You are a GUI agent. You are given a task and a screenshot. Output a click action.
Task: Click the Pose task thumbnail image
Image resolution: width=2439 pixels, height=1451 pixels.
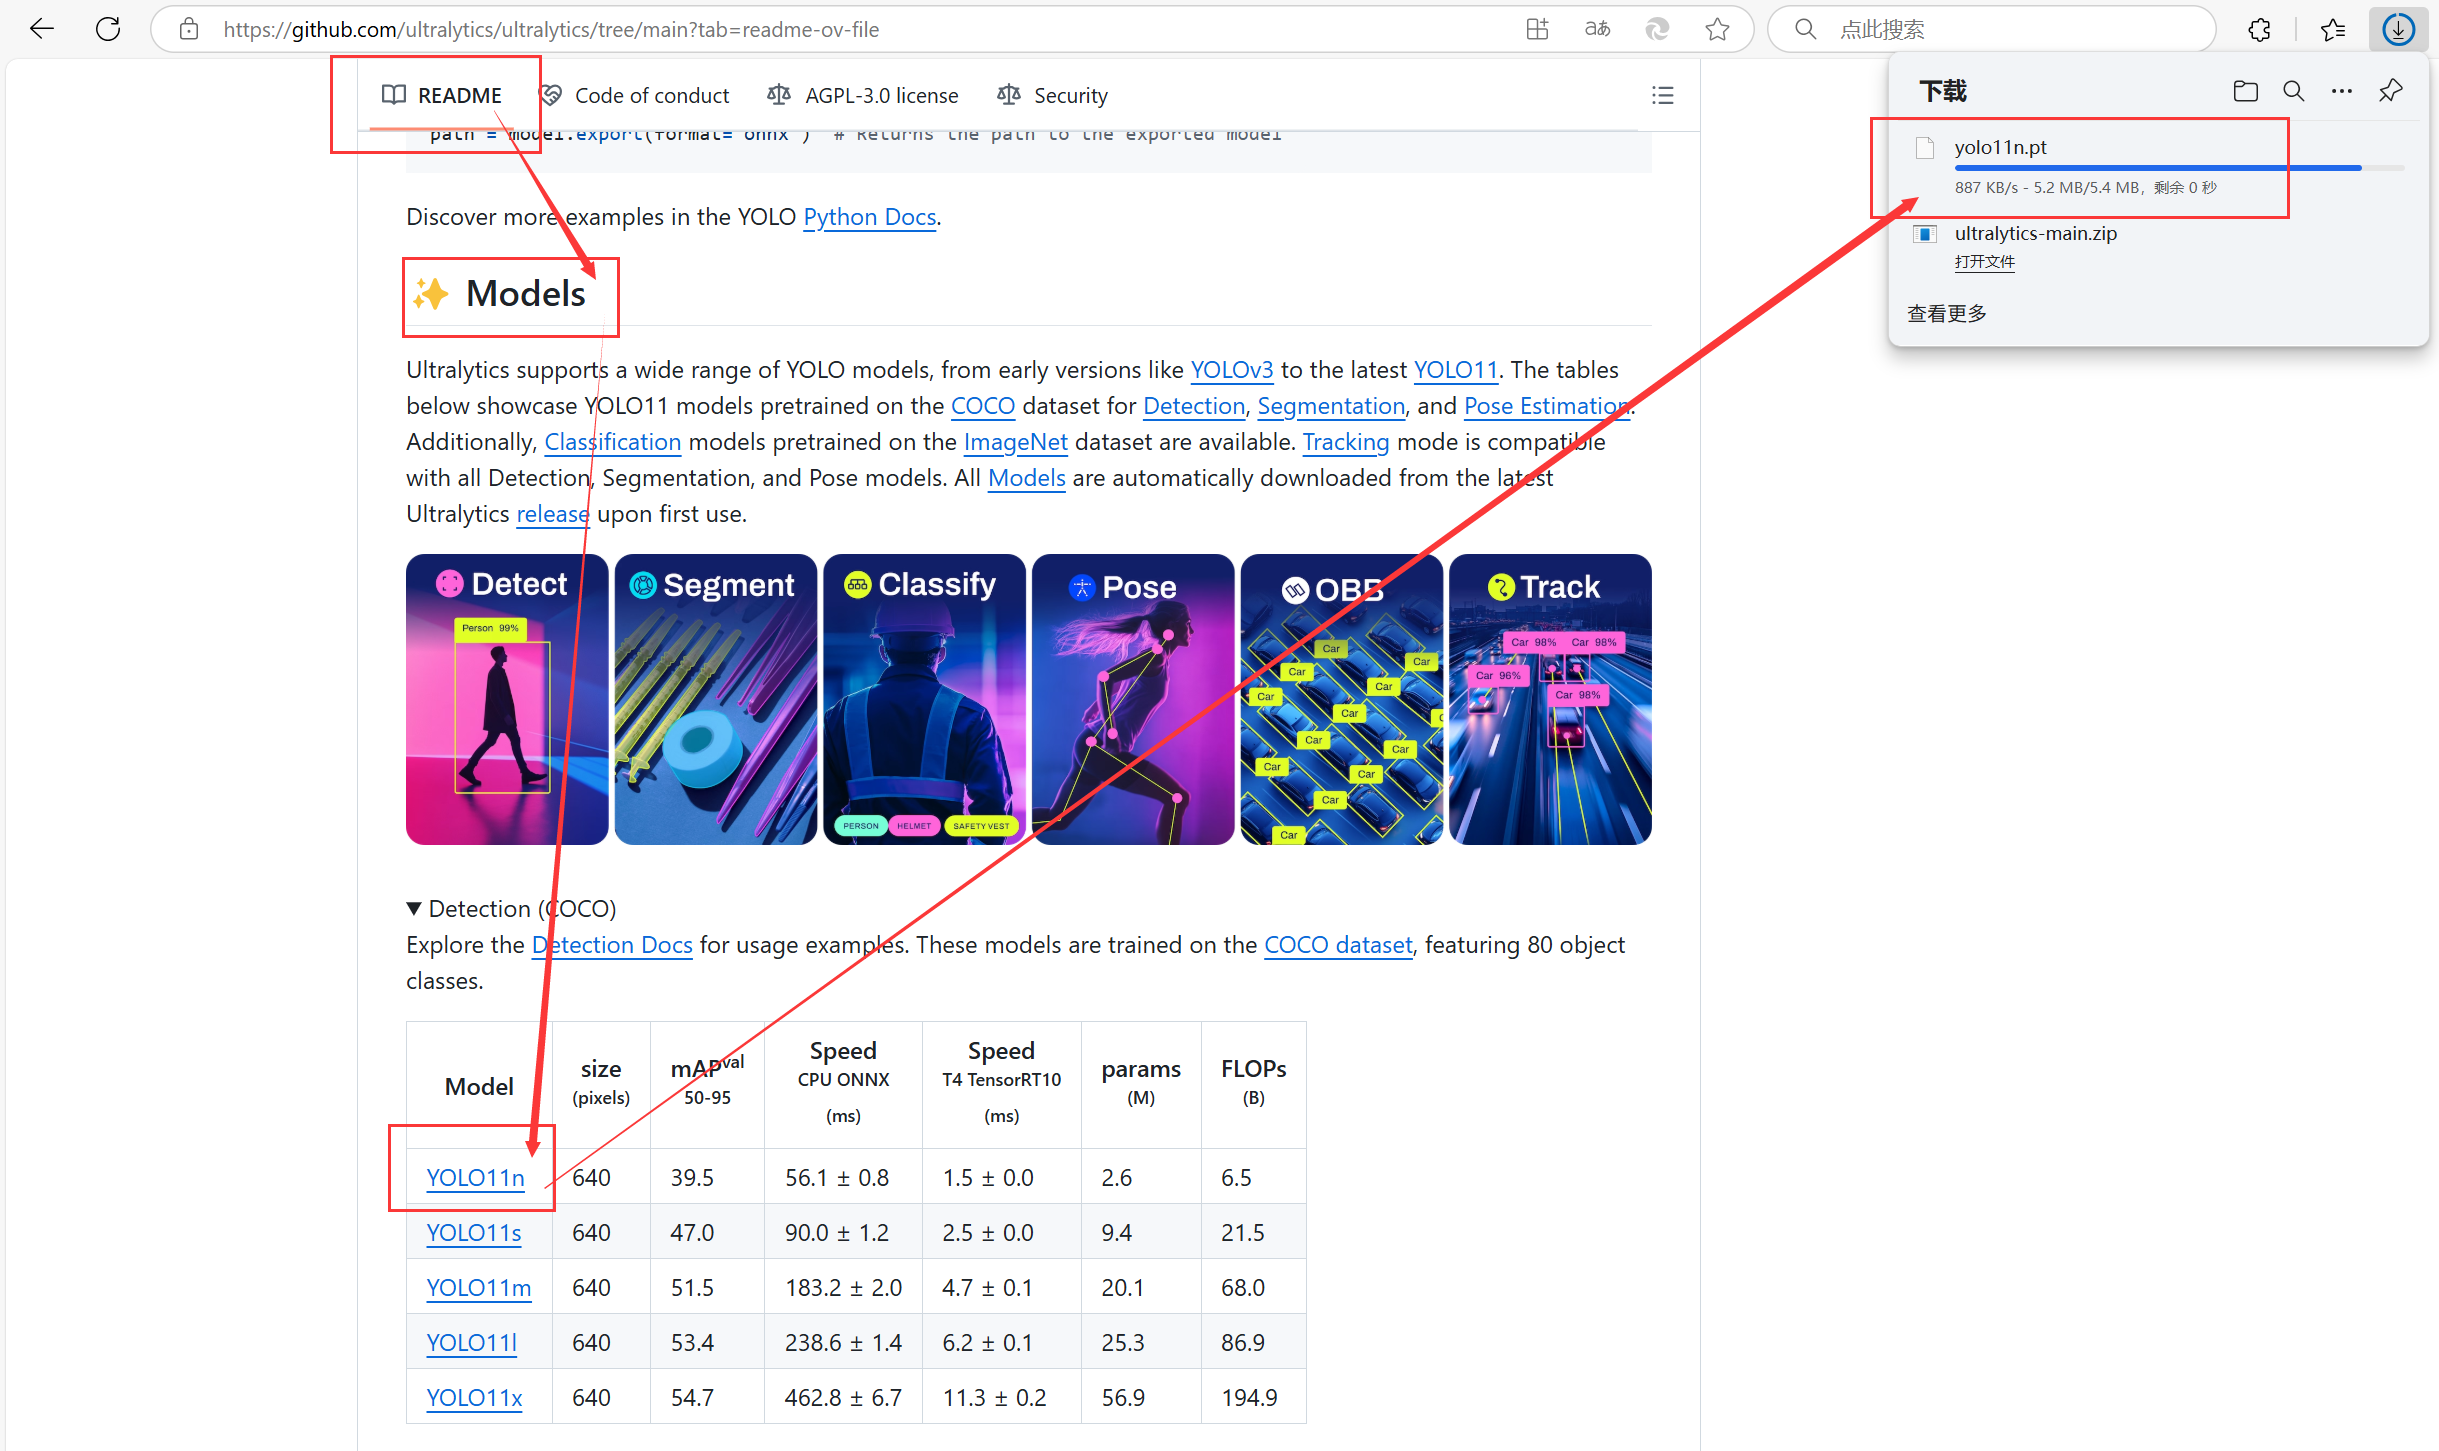(1132, 699)
